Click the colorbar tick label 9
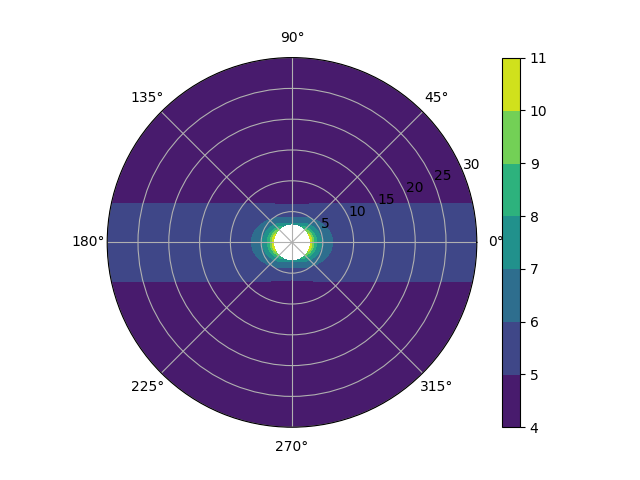This screenshot has width=640, height=480. point(535,164)
